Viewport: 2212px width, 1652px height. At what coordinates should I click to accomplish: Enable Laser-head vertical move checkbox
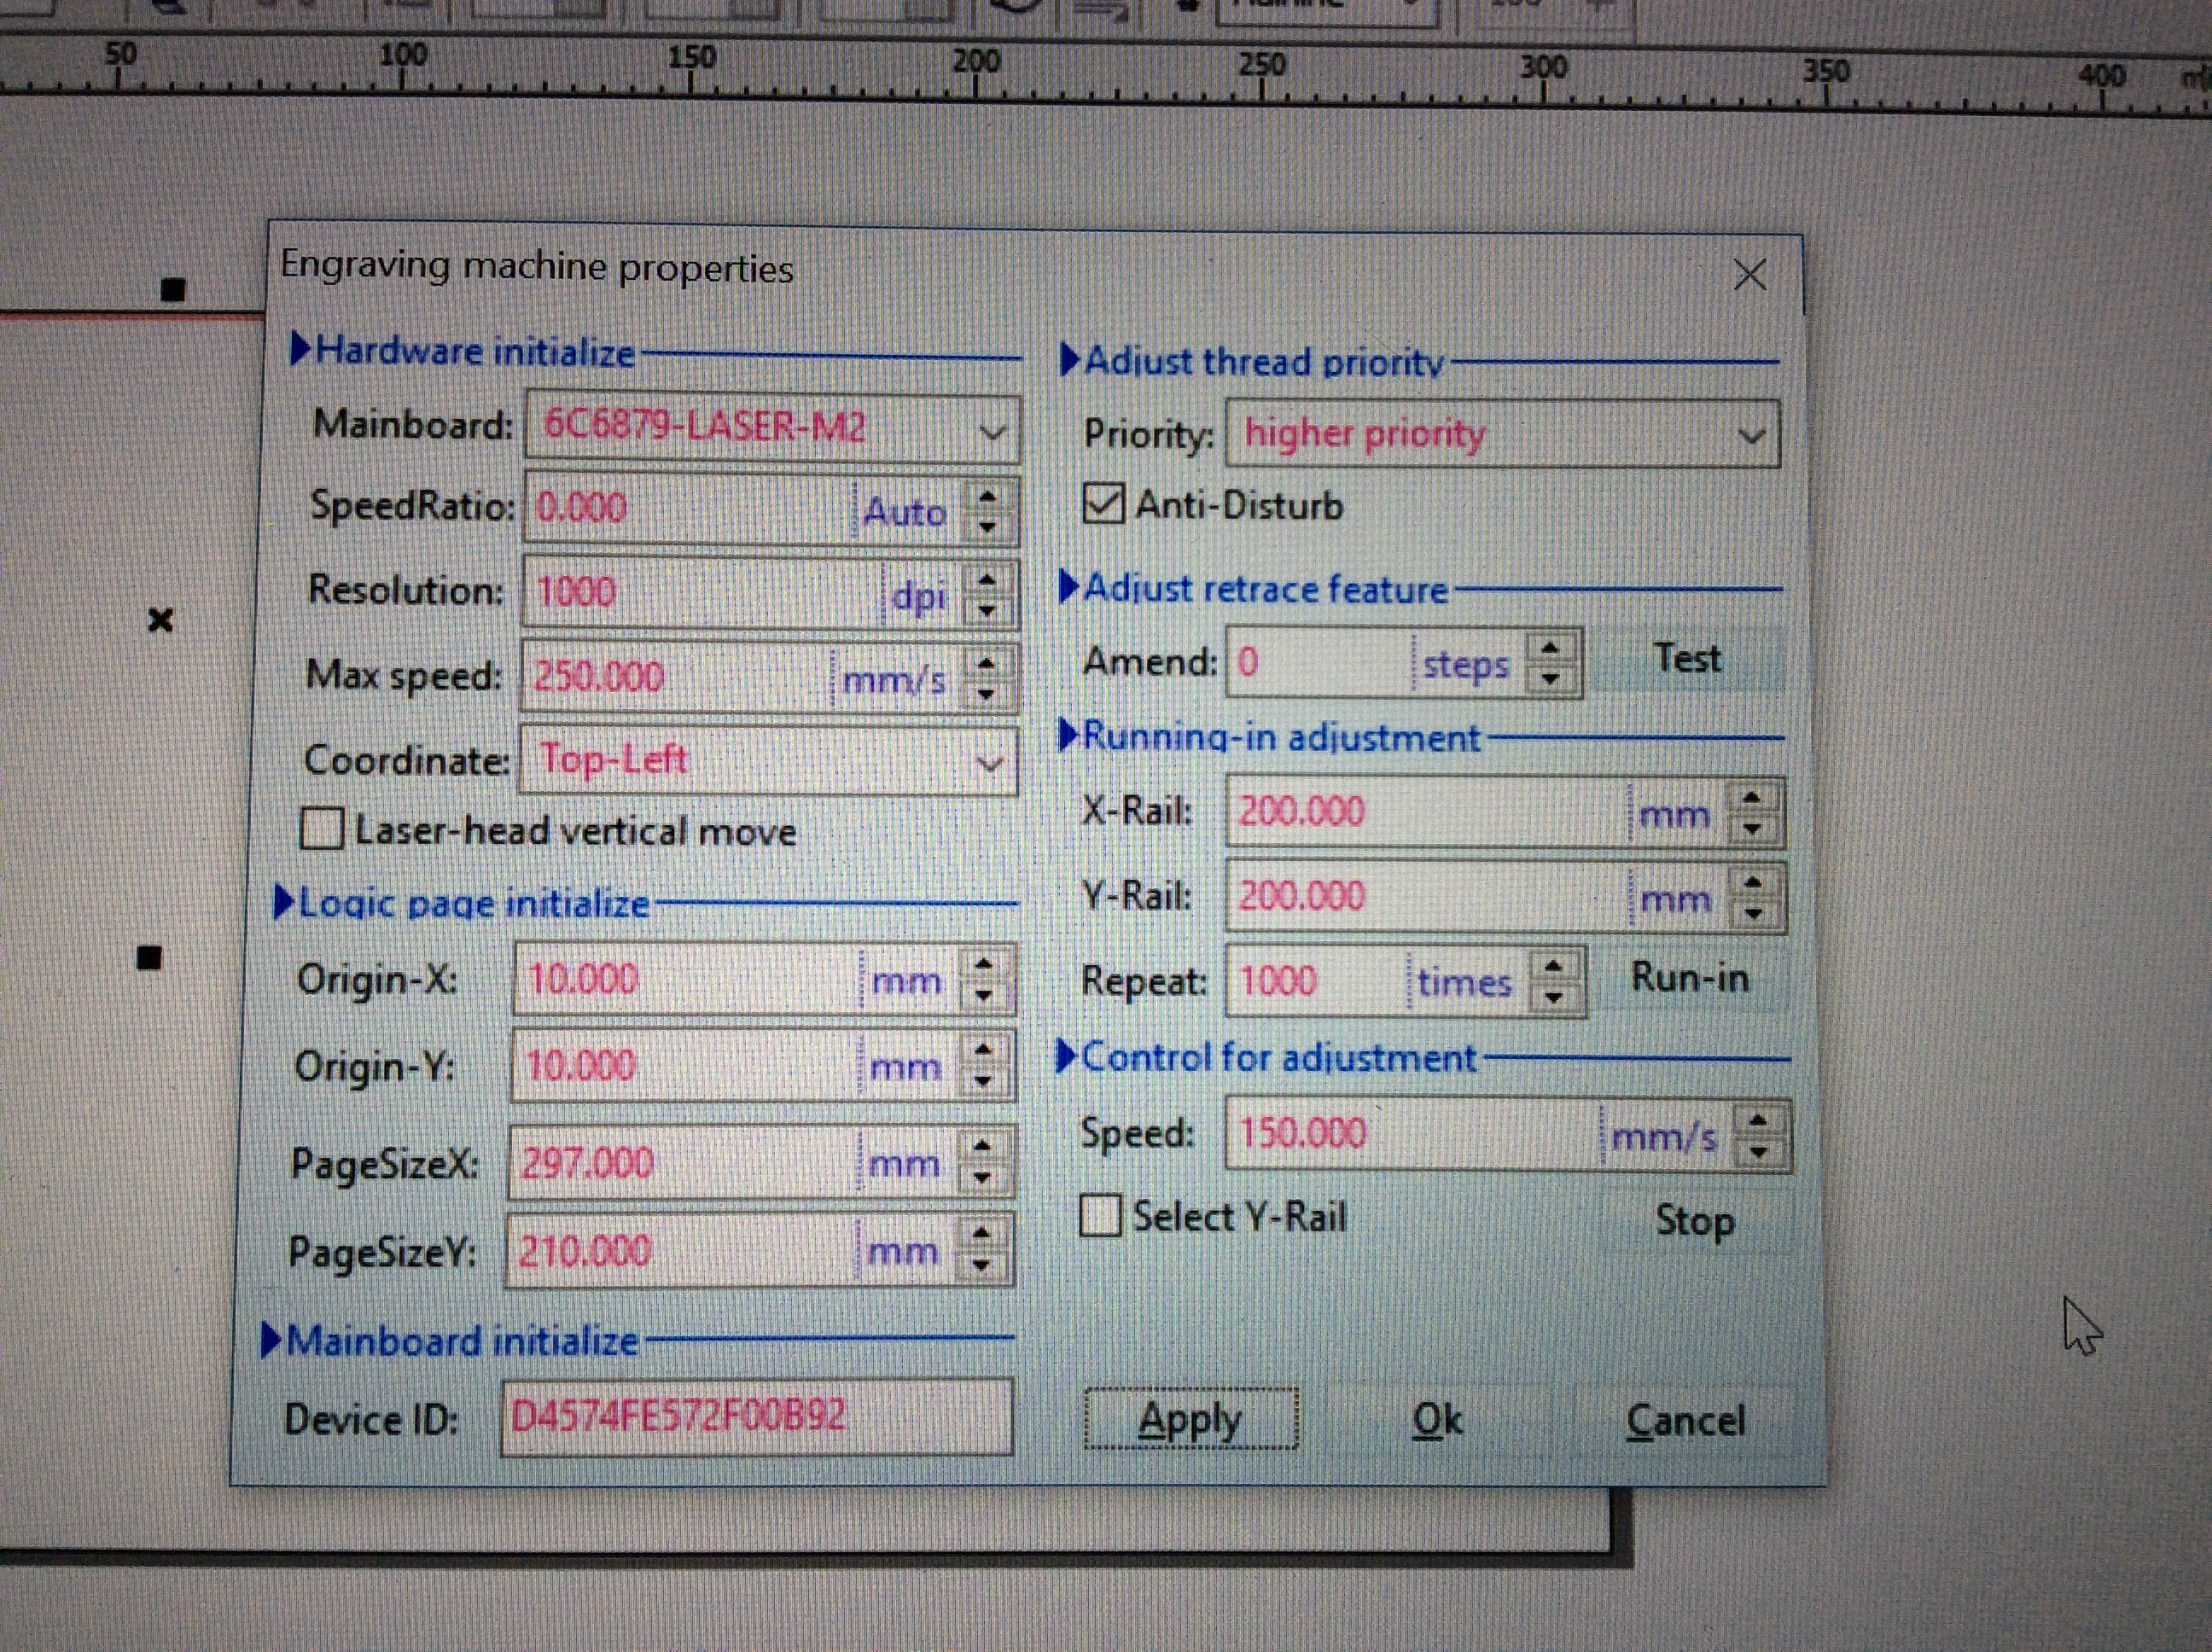322,829
